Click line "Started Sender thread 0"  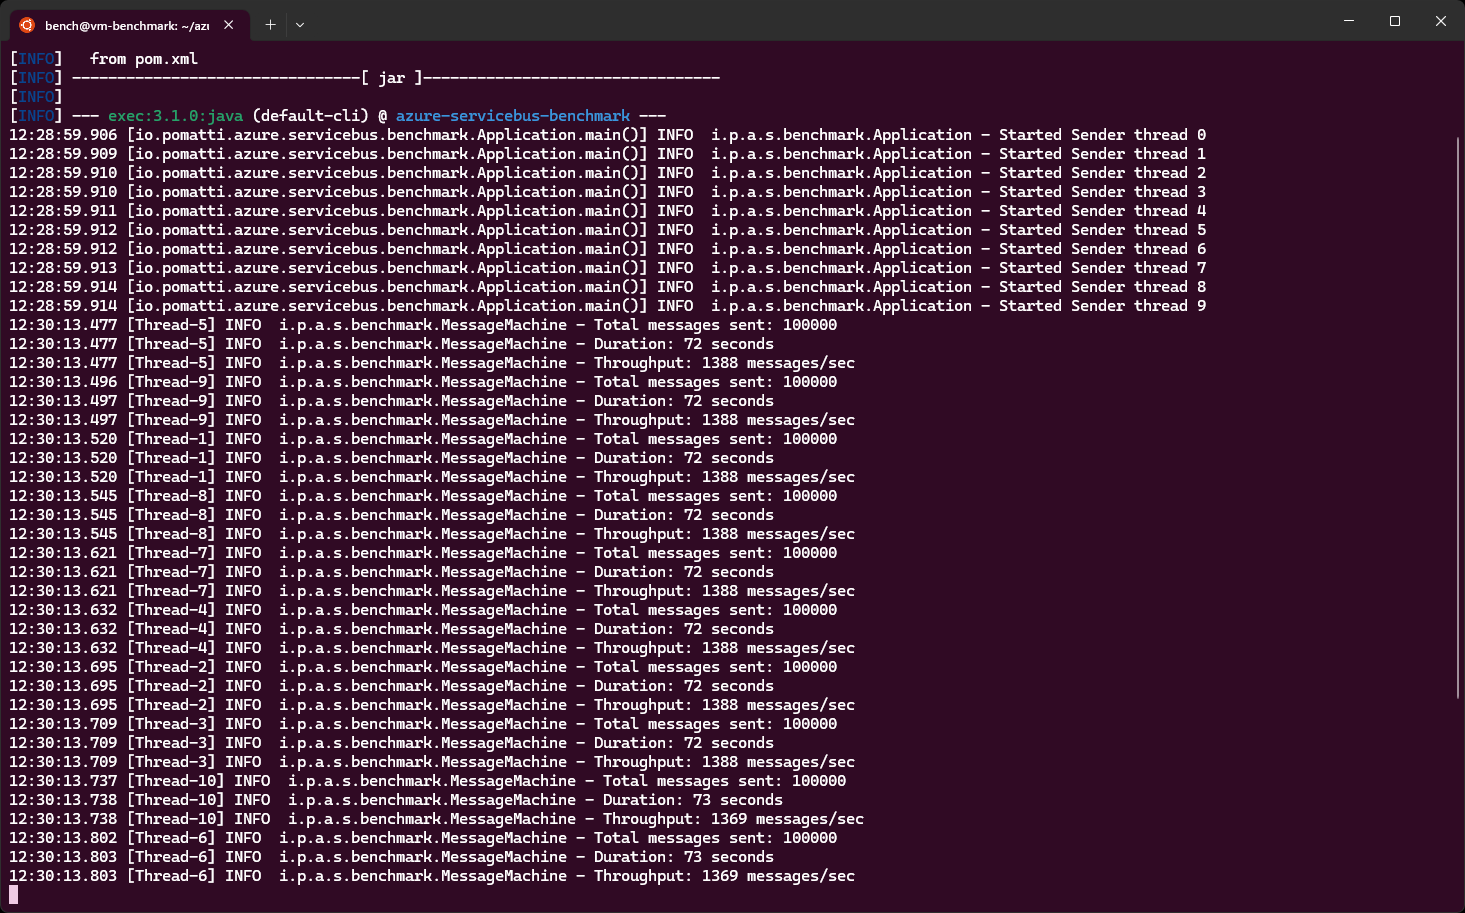[x=607, y=135]
